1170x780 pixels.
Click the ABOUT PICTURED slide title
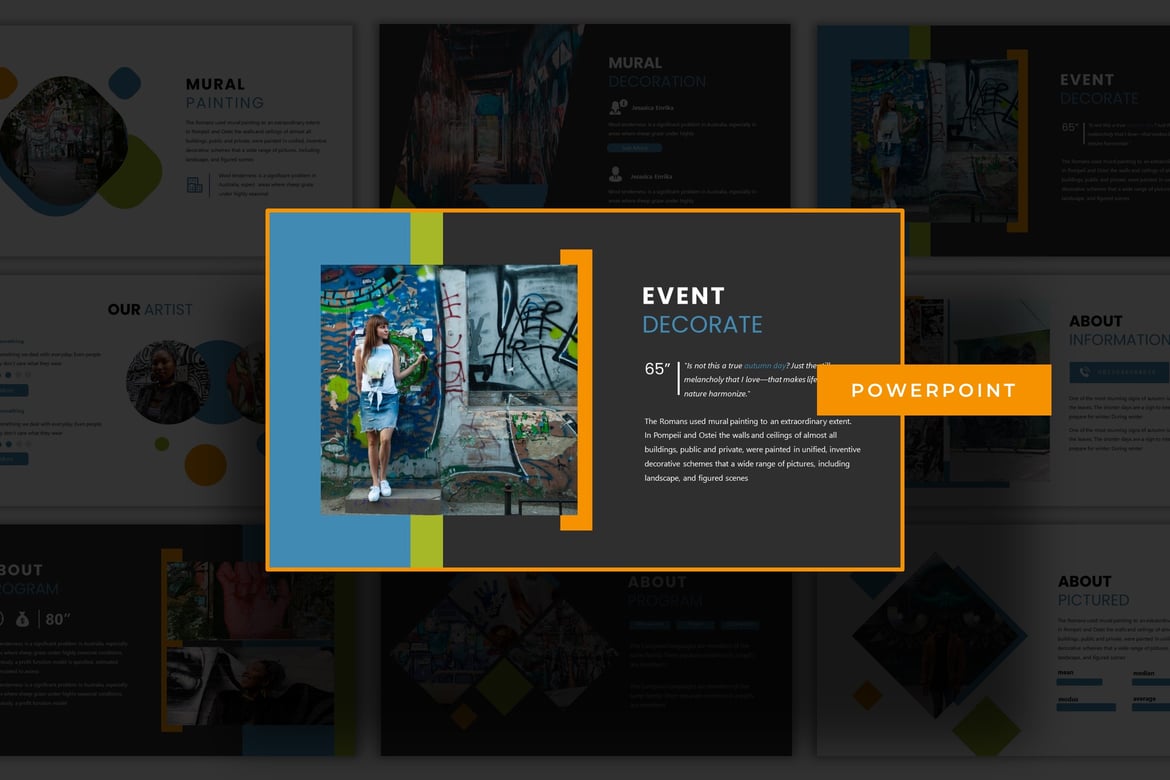[1093, 590]
